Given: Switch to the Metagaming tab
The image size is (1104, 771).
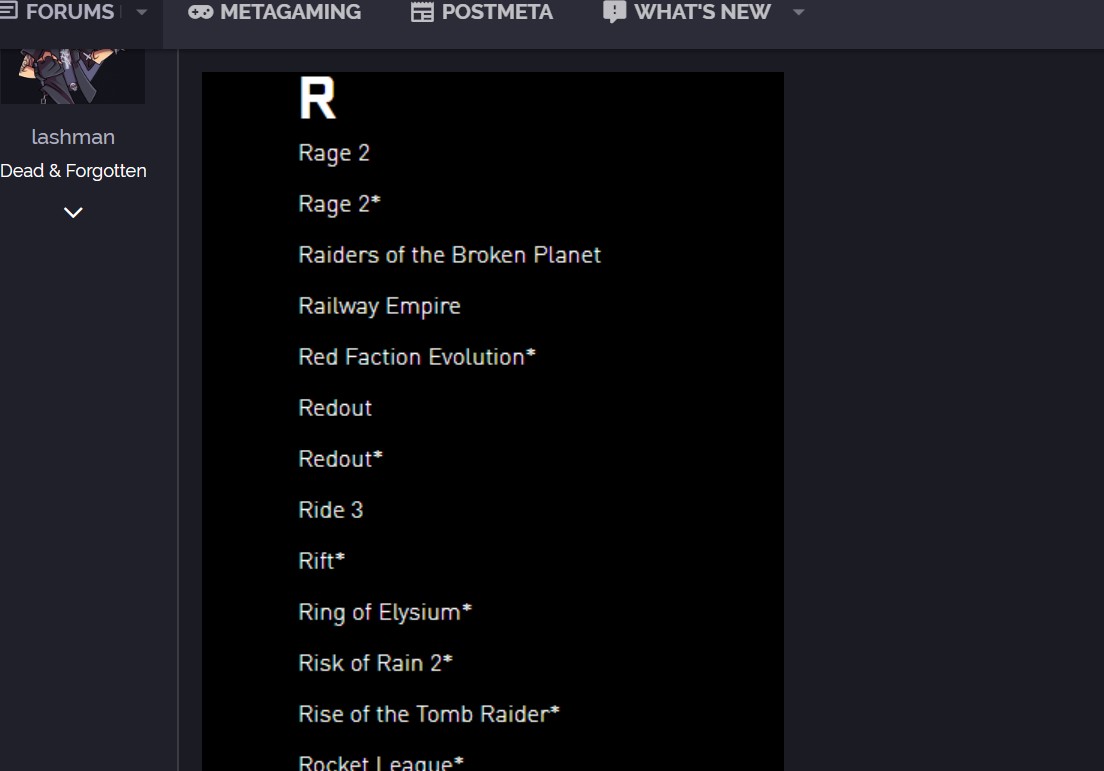Looking at the screenshot, I should point(290,13).
